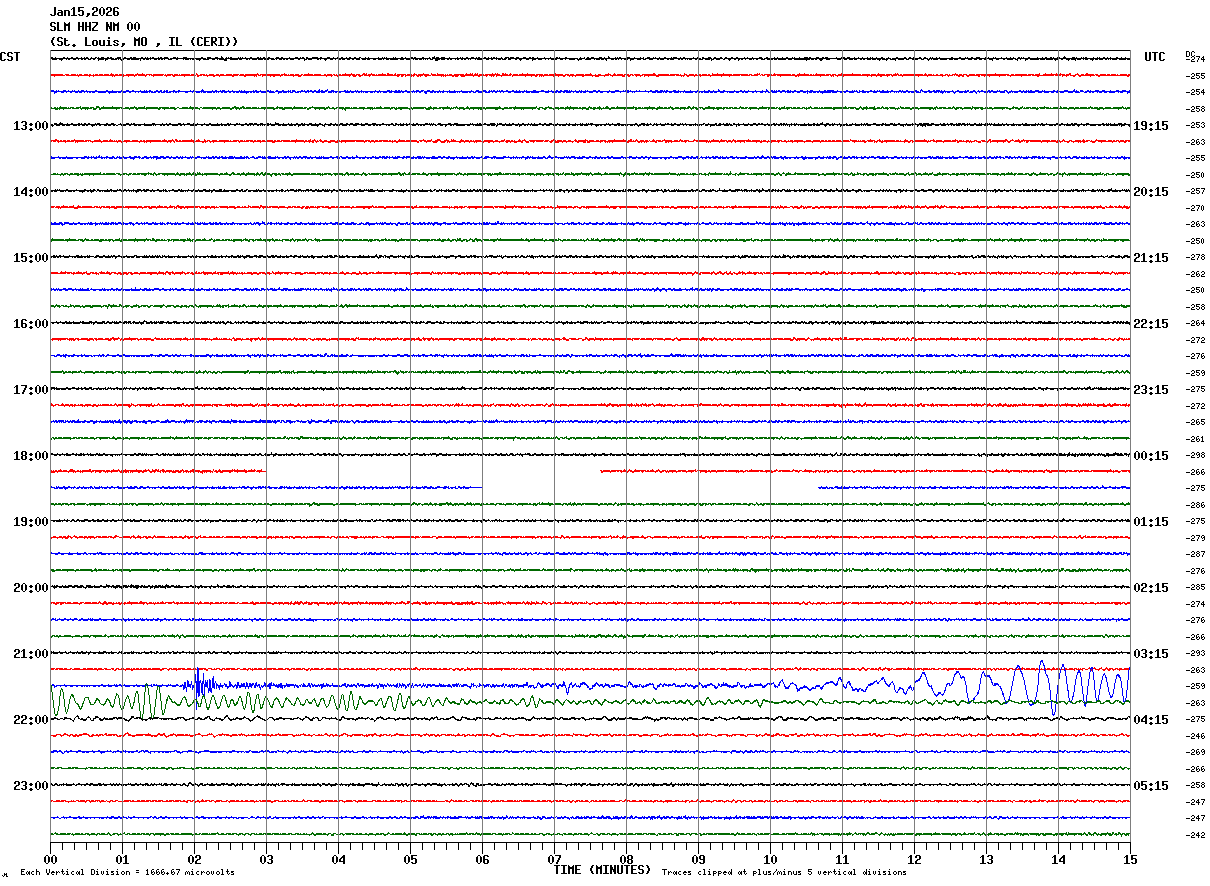
Task: Select the 04:15 UTC time label
Action: pos(1151,720)
